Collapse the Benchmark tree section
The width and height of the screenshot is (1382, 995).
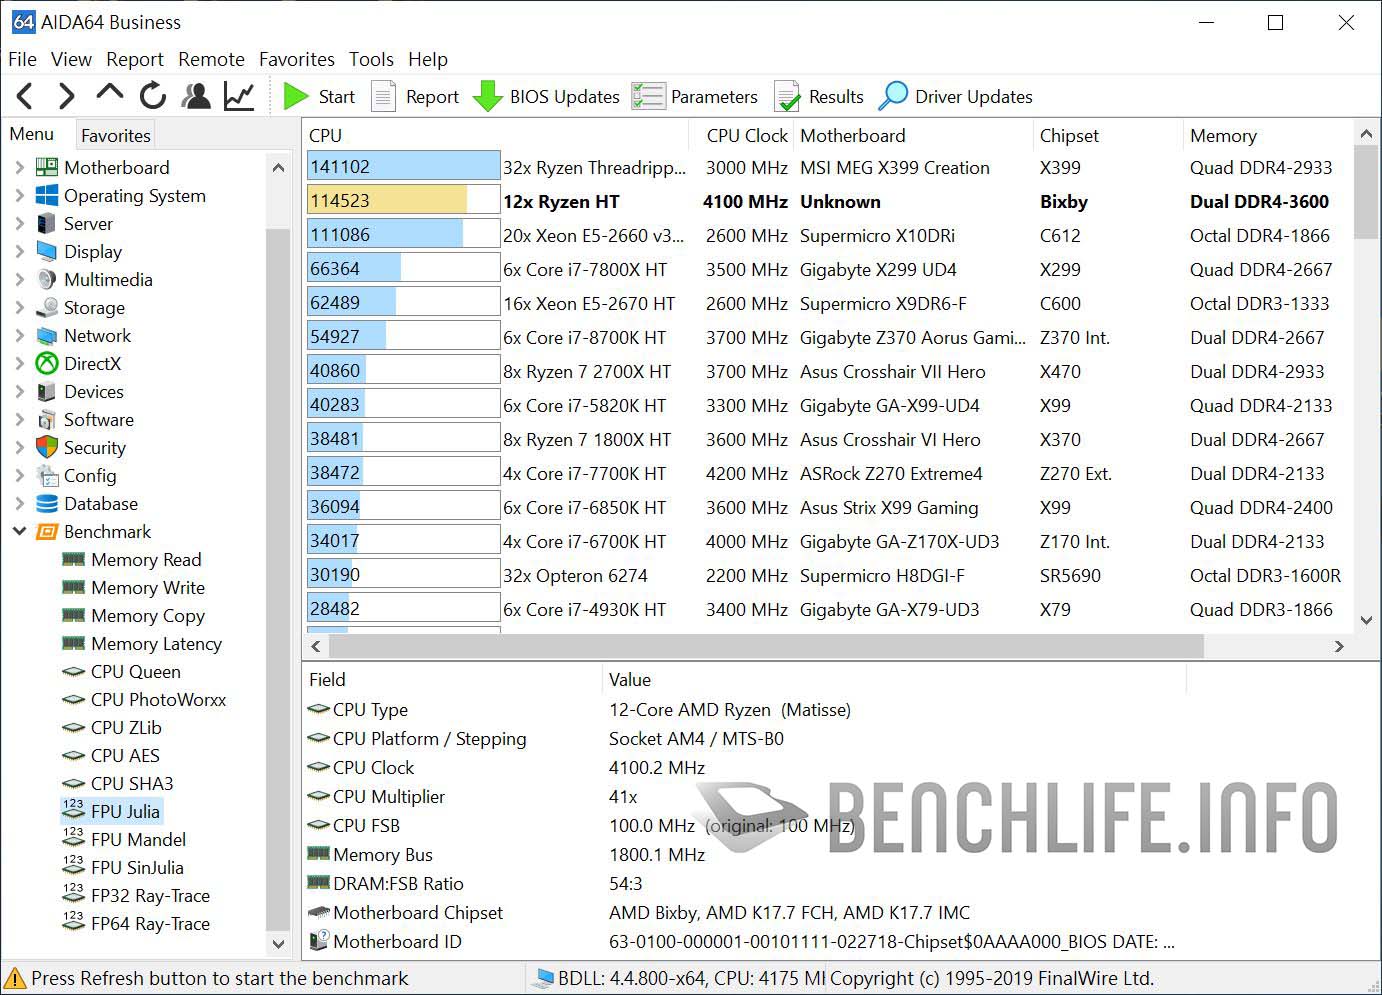pyautogui.click(x=20, y=531)
